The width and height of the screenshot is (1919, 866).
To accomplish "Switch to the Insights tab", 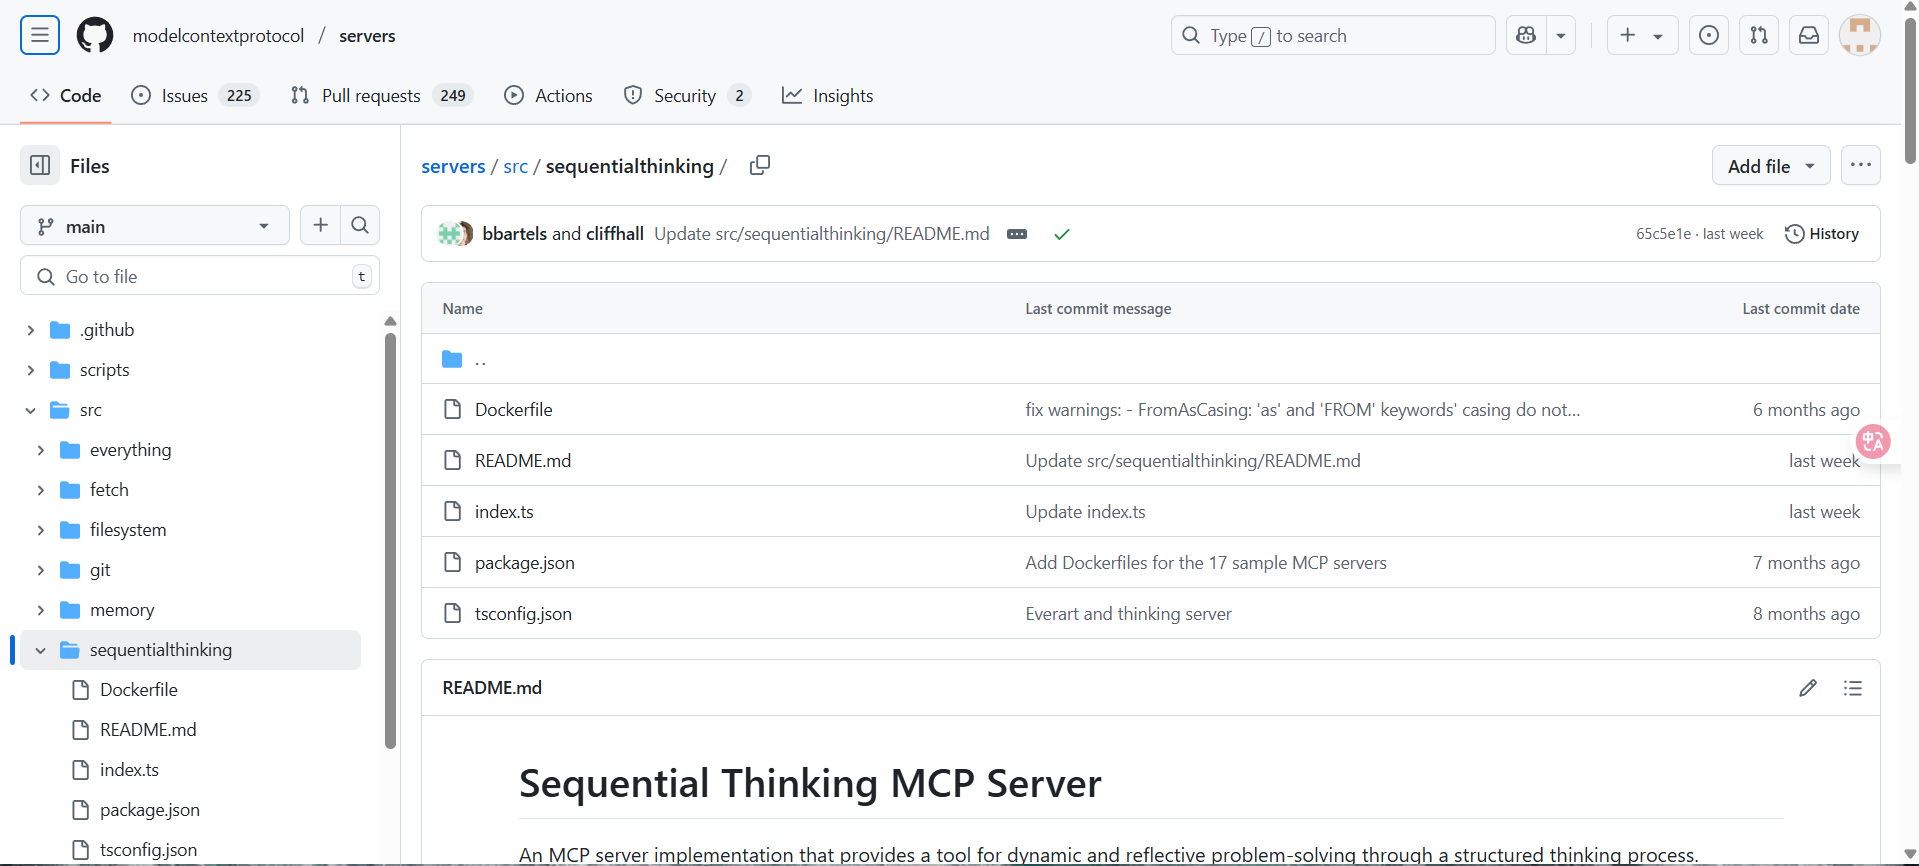I will pos(828,96).
